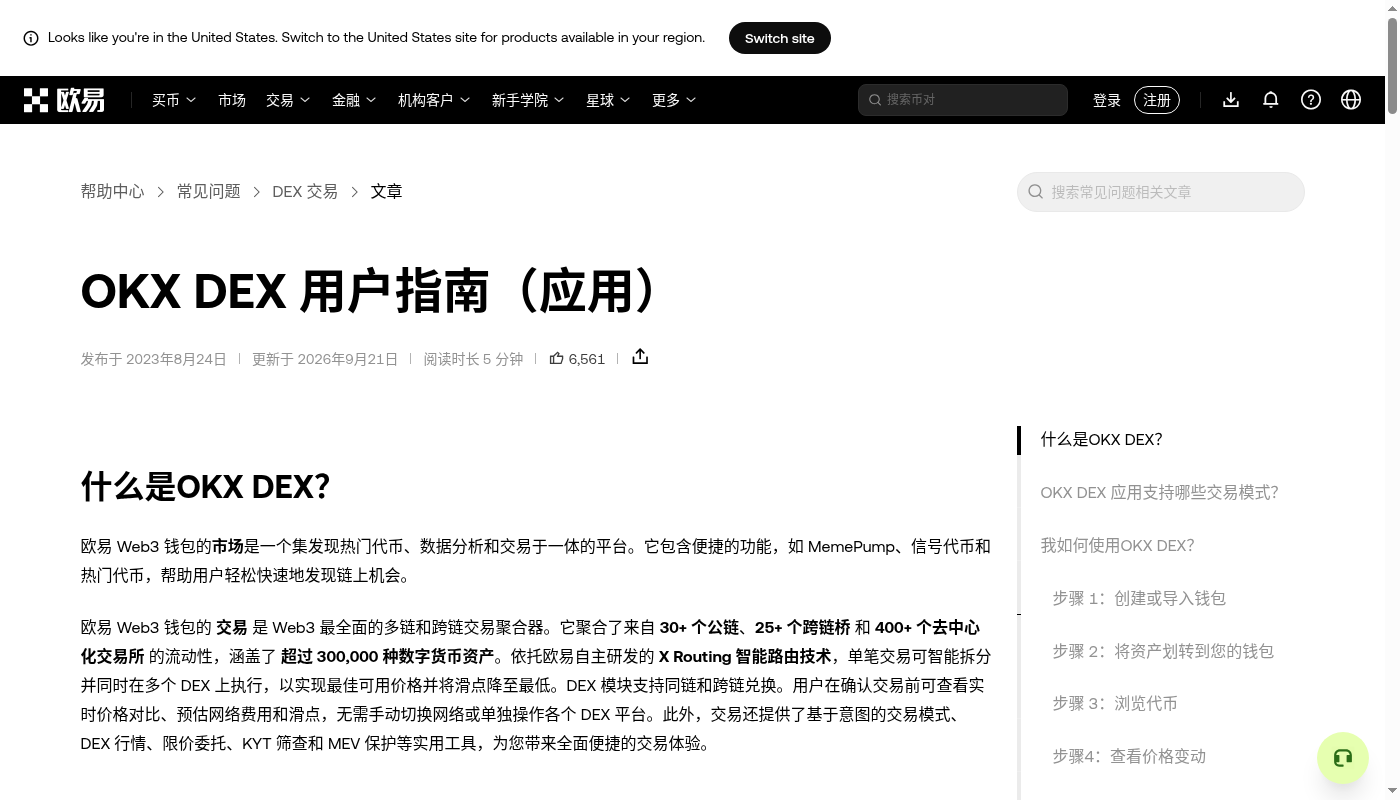Expand the 买币 dropdown menu
Screen dimensions: 1400x800
point(174,100)
